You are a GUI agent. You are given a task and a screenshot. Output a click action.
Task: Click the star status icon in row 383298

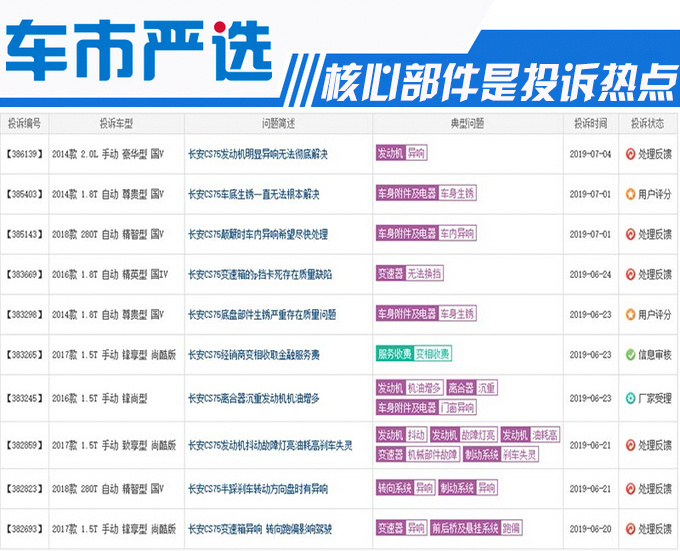(631, 315)
